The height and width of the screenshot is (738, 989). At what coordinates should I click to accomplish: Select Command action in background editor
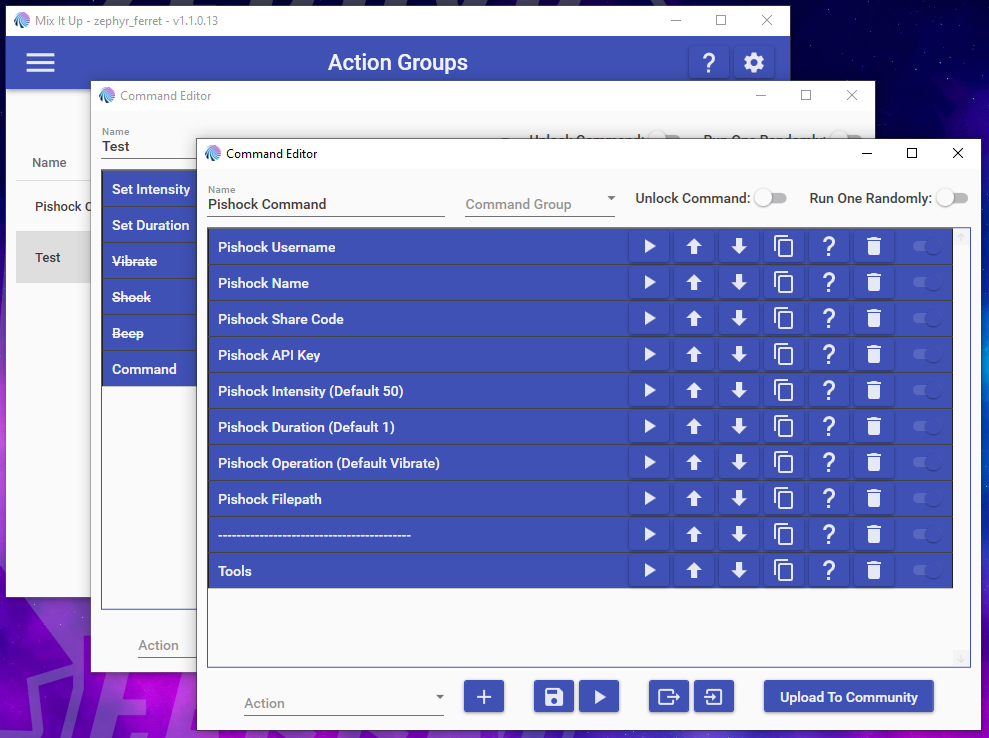point(149,368)
